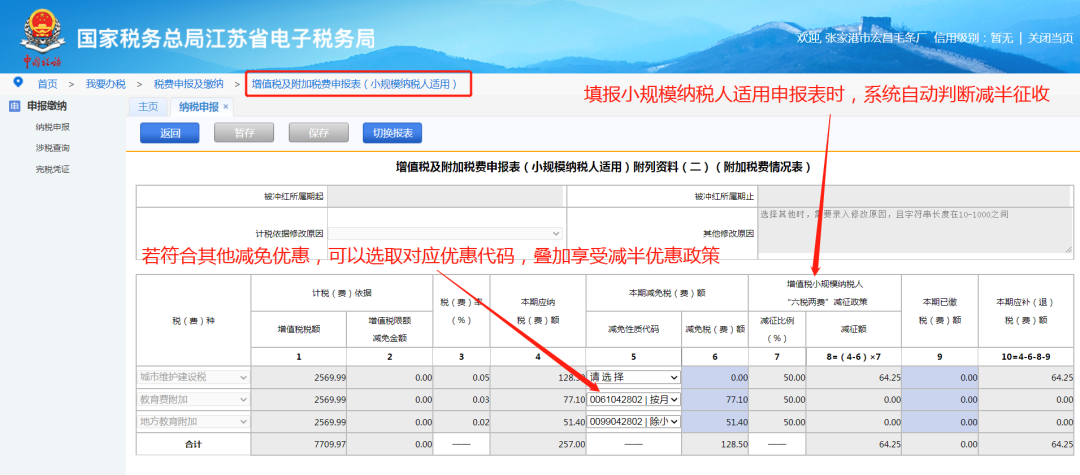The width and height of the screenshot is (1080, 475).
Task: Click the 增值税税额 column header
Action: tap(299, 329)
